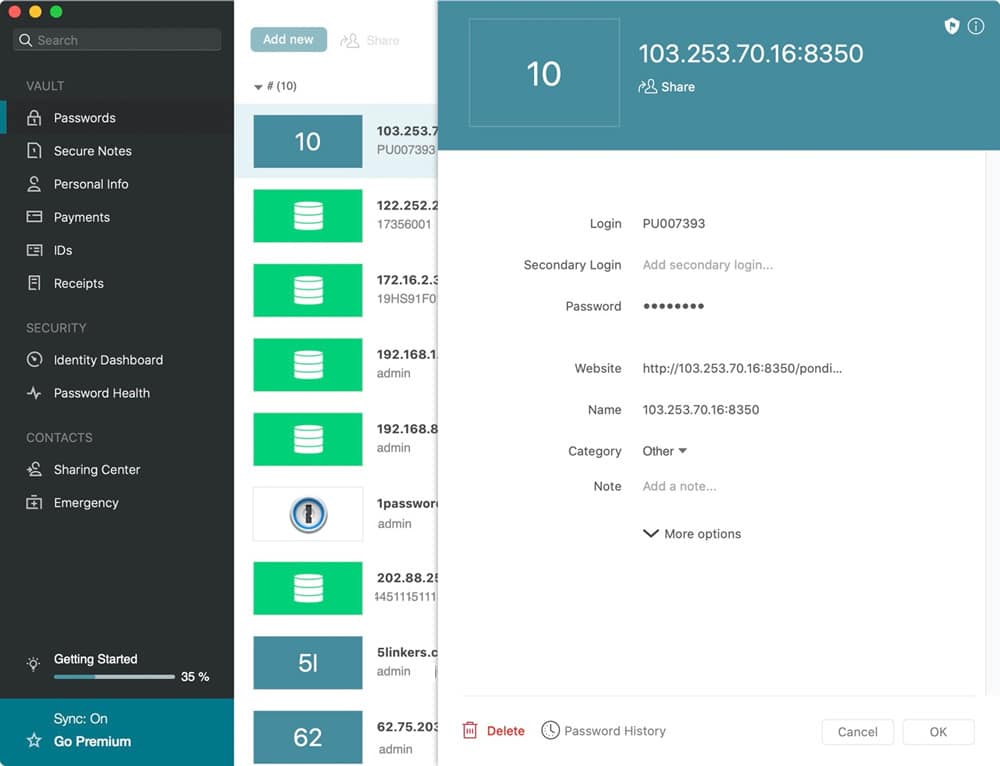Viewport: 1000px width, 766px height.
Task: Select the 122.252.2 entry database icon
Action: 308,216
